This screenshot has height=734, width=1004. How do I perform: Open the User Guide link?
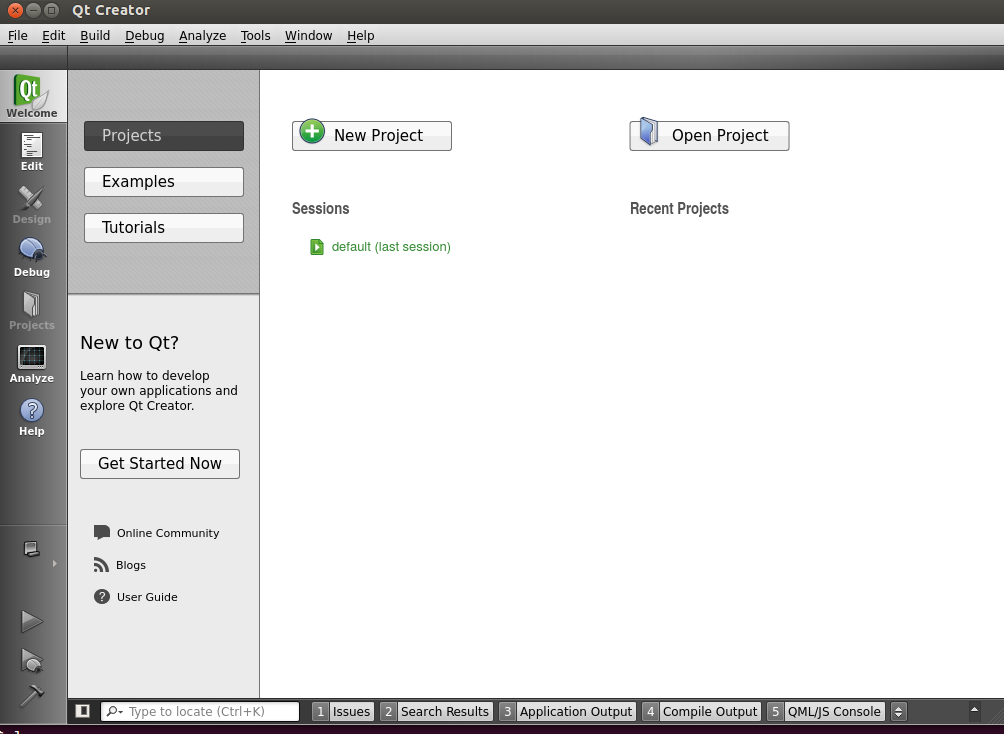(x=147, y=597)
